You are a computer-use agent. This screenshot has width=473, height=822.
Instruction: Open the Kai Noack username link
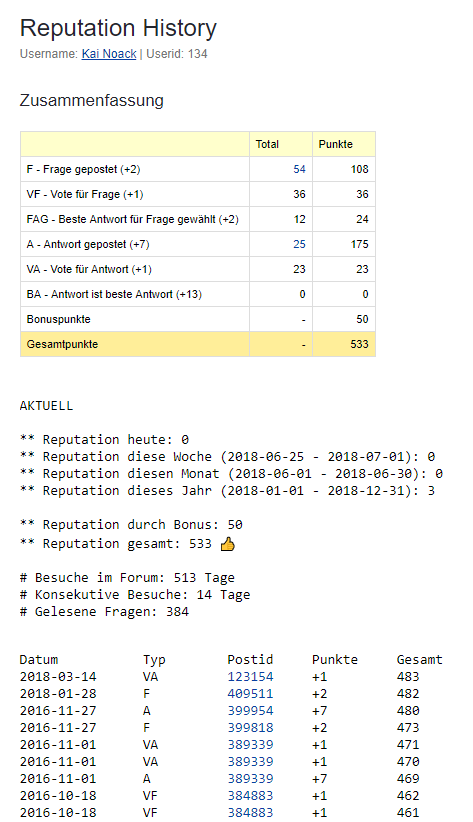coord(109,54)
